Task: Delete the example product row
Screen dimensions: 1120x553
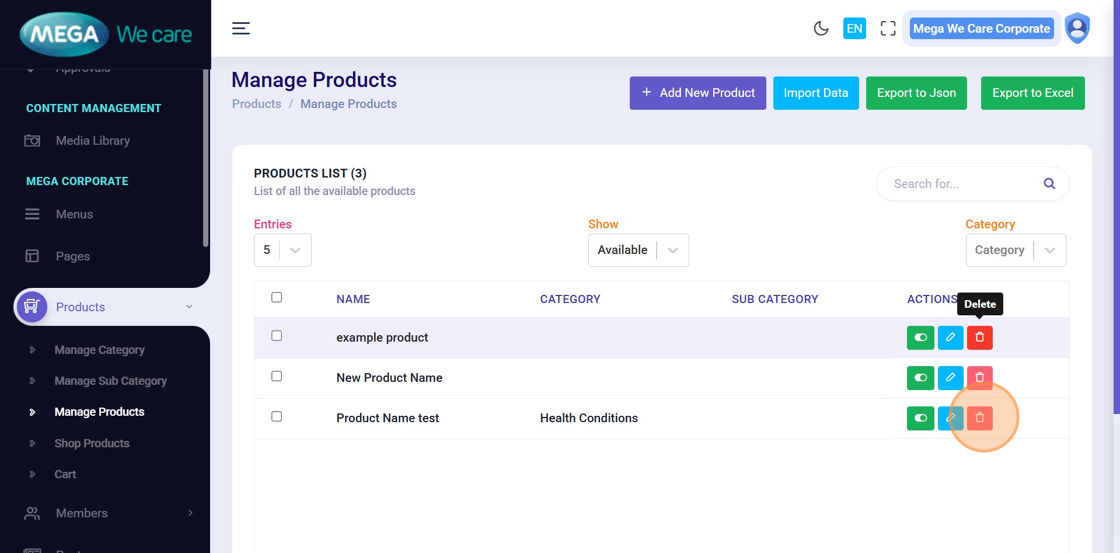Action: pos(980,338)
